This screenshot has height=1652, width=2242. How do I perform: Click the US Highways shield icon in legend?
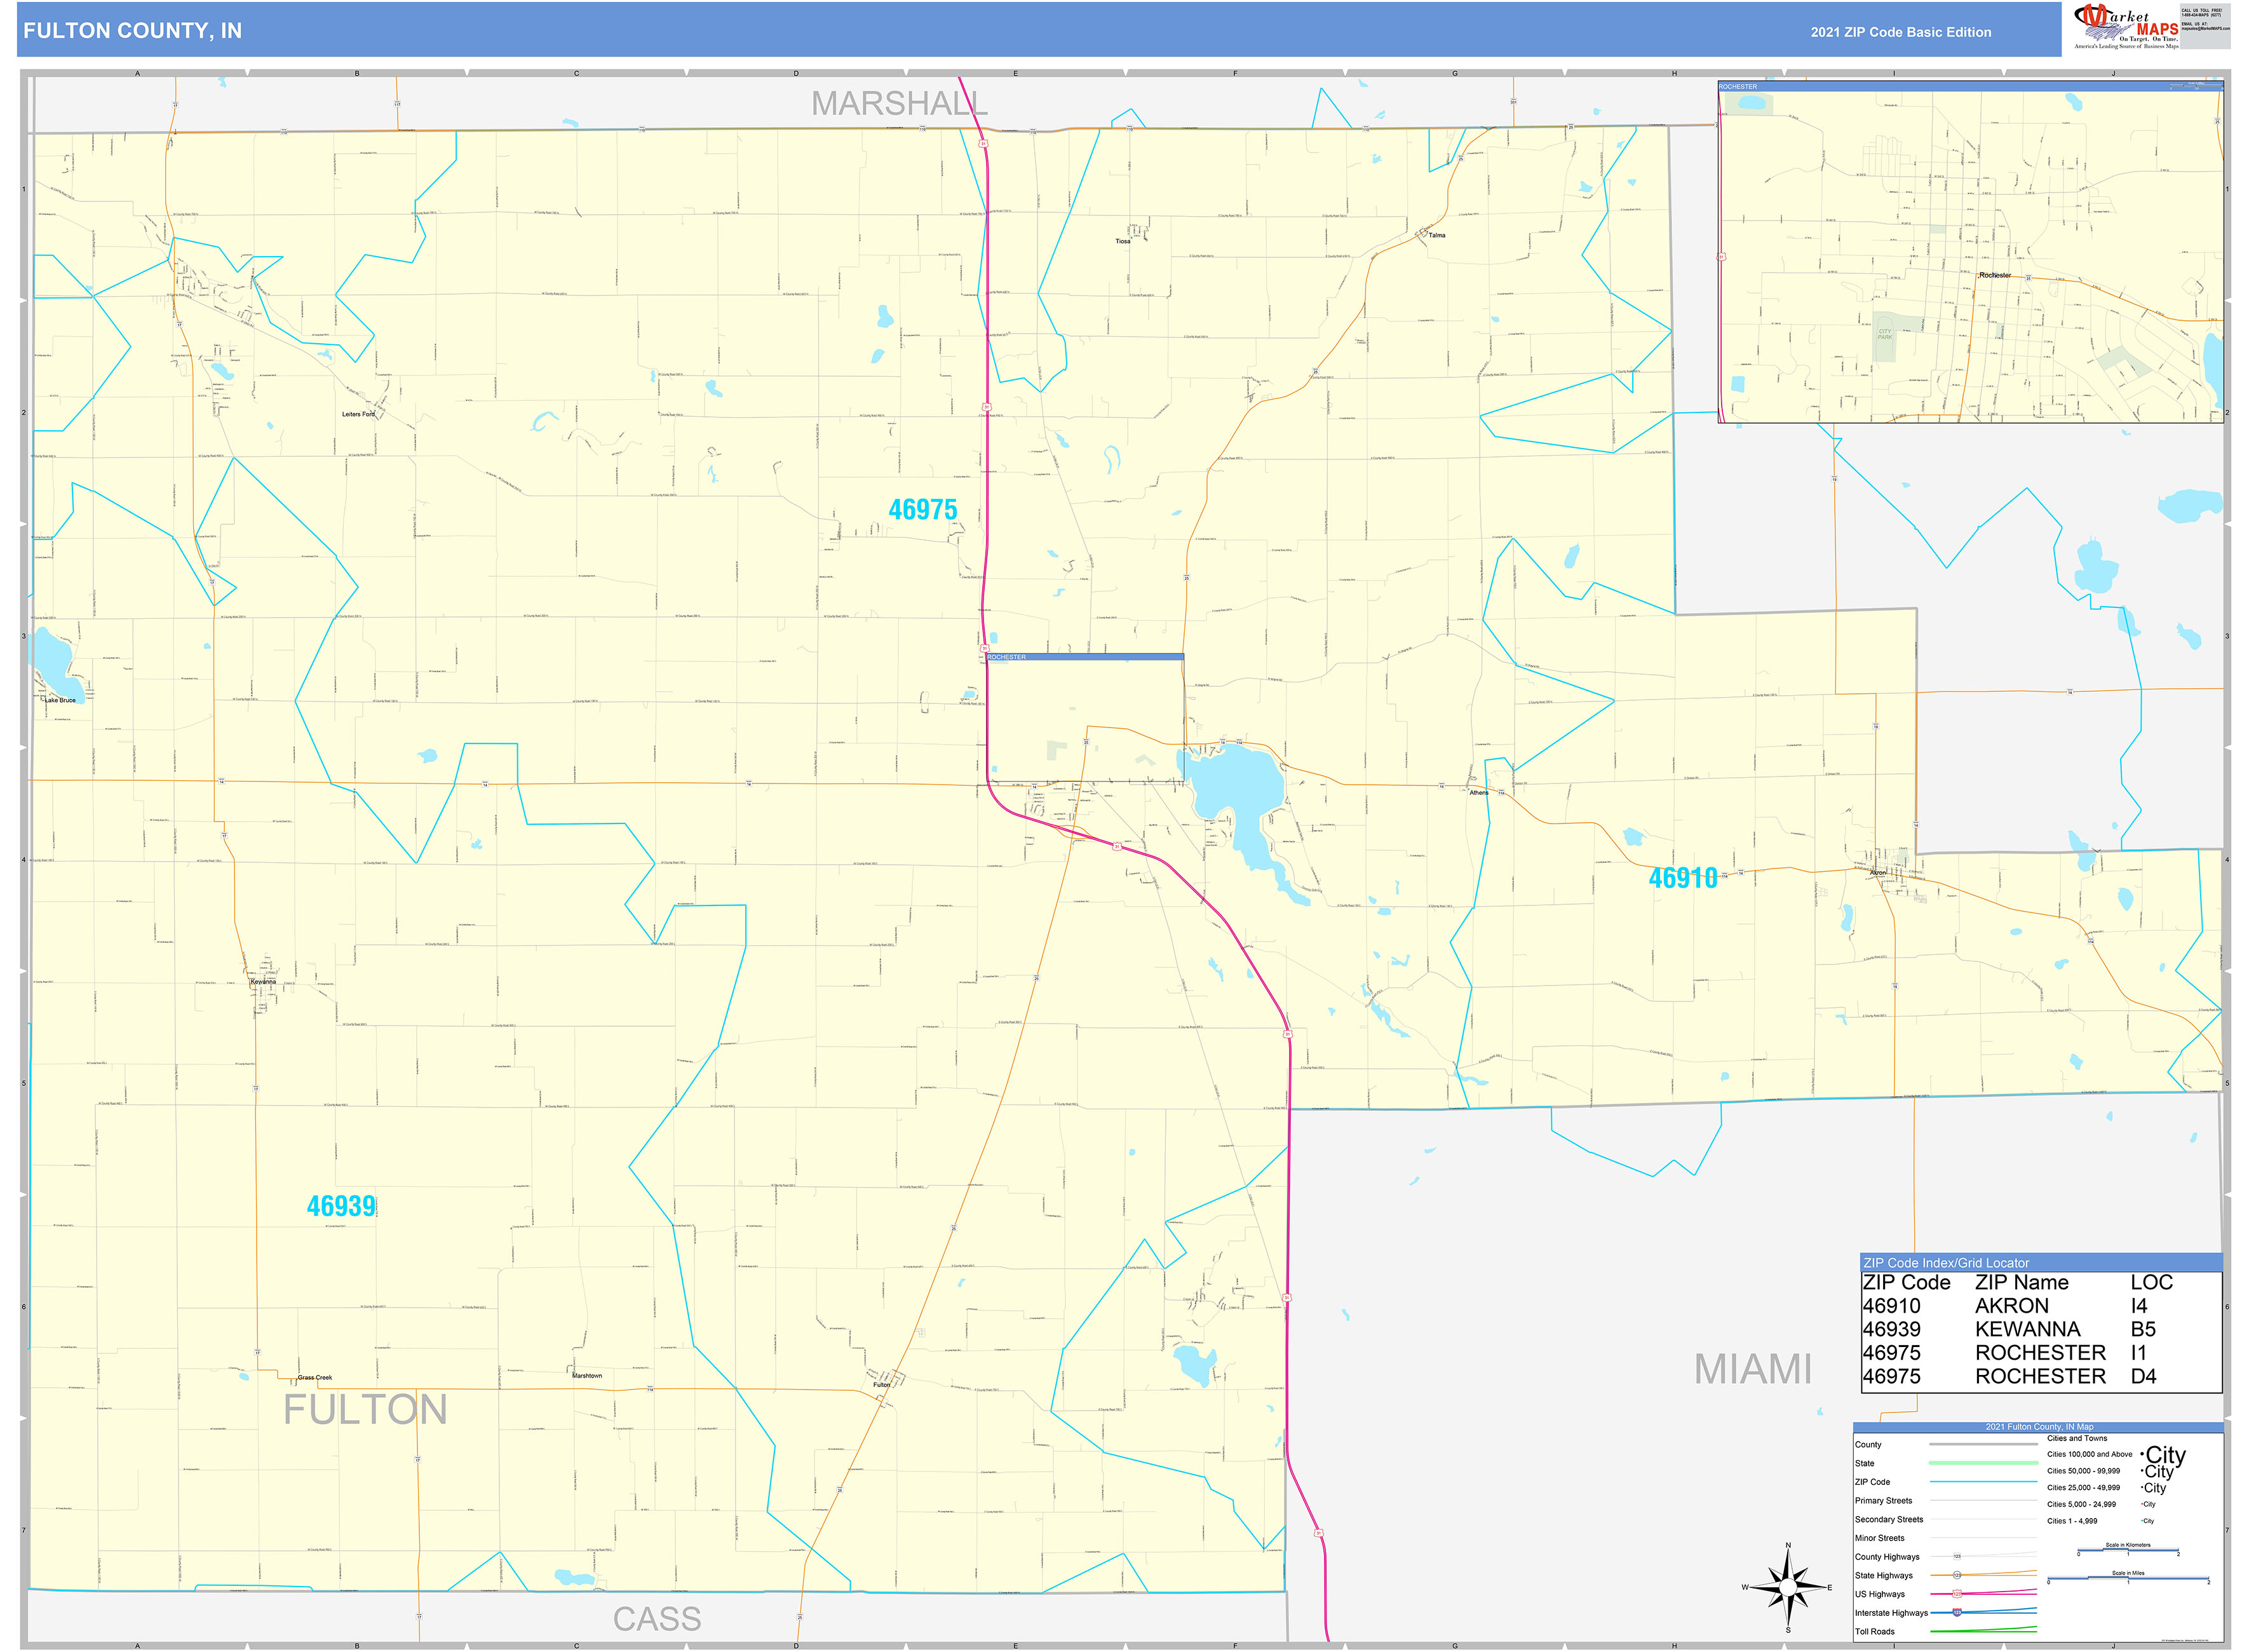[1957, 1594]
